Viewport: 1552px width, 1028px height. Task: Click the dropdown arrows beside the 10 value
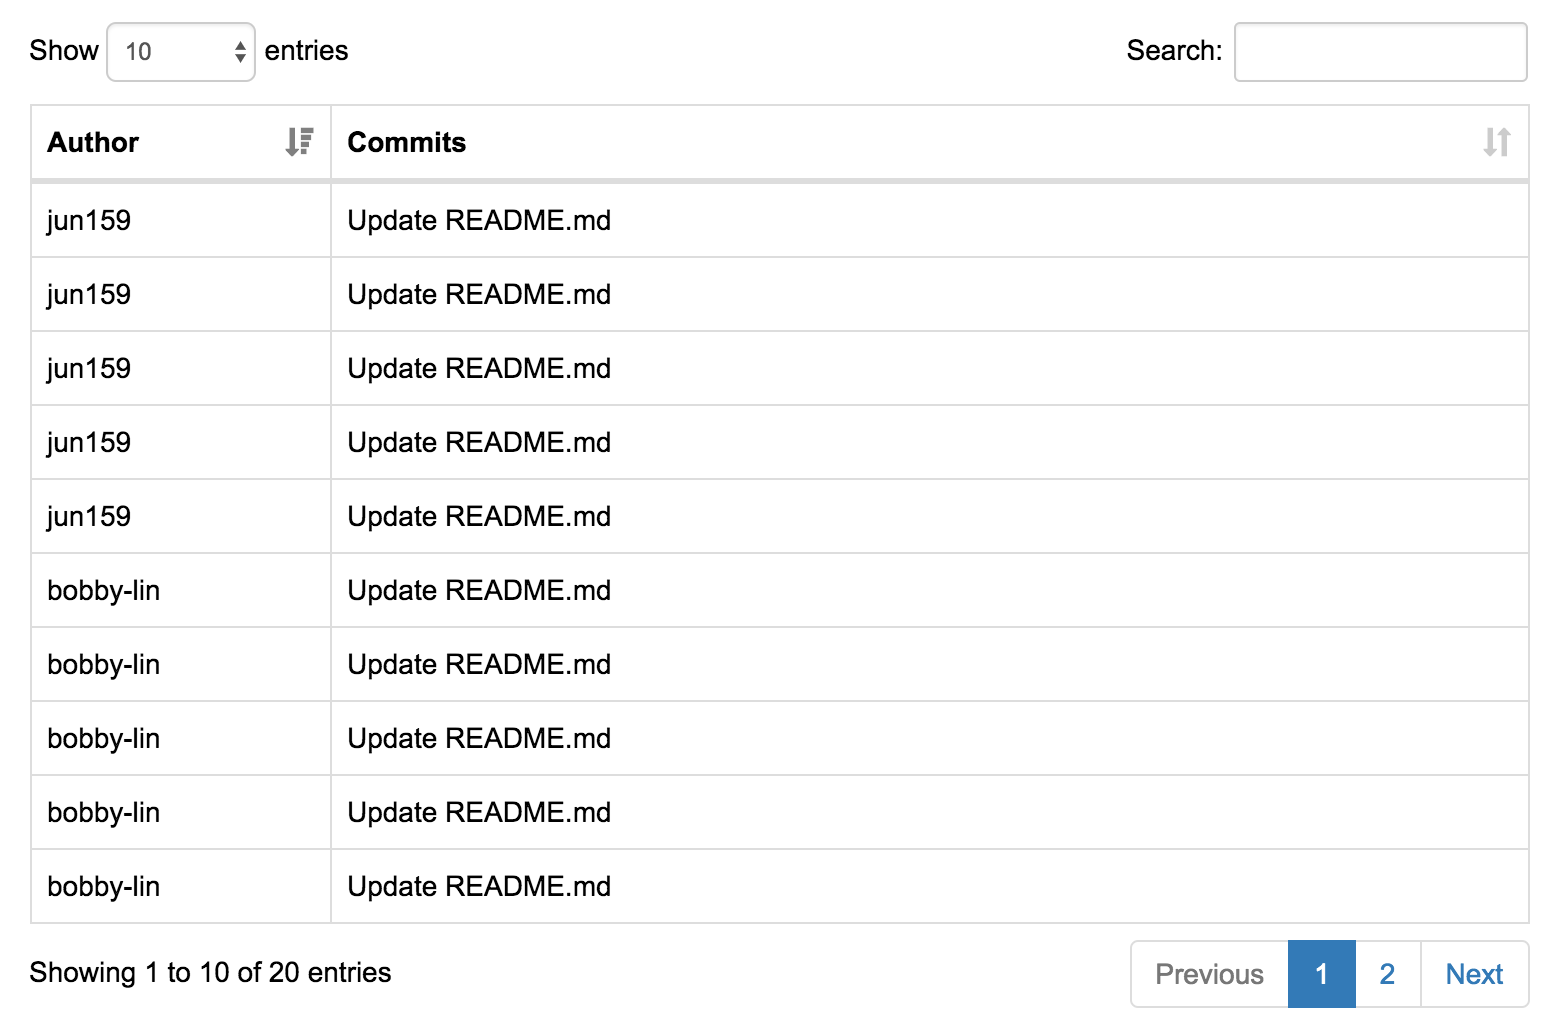[240, 52]
